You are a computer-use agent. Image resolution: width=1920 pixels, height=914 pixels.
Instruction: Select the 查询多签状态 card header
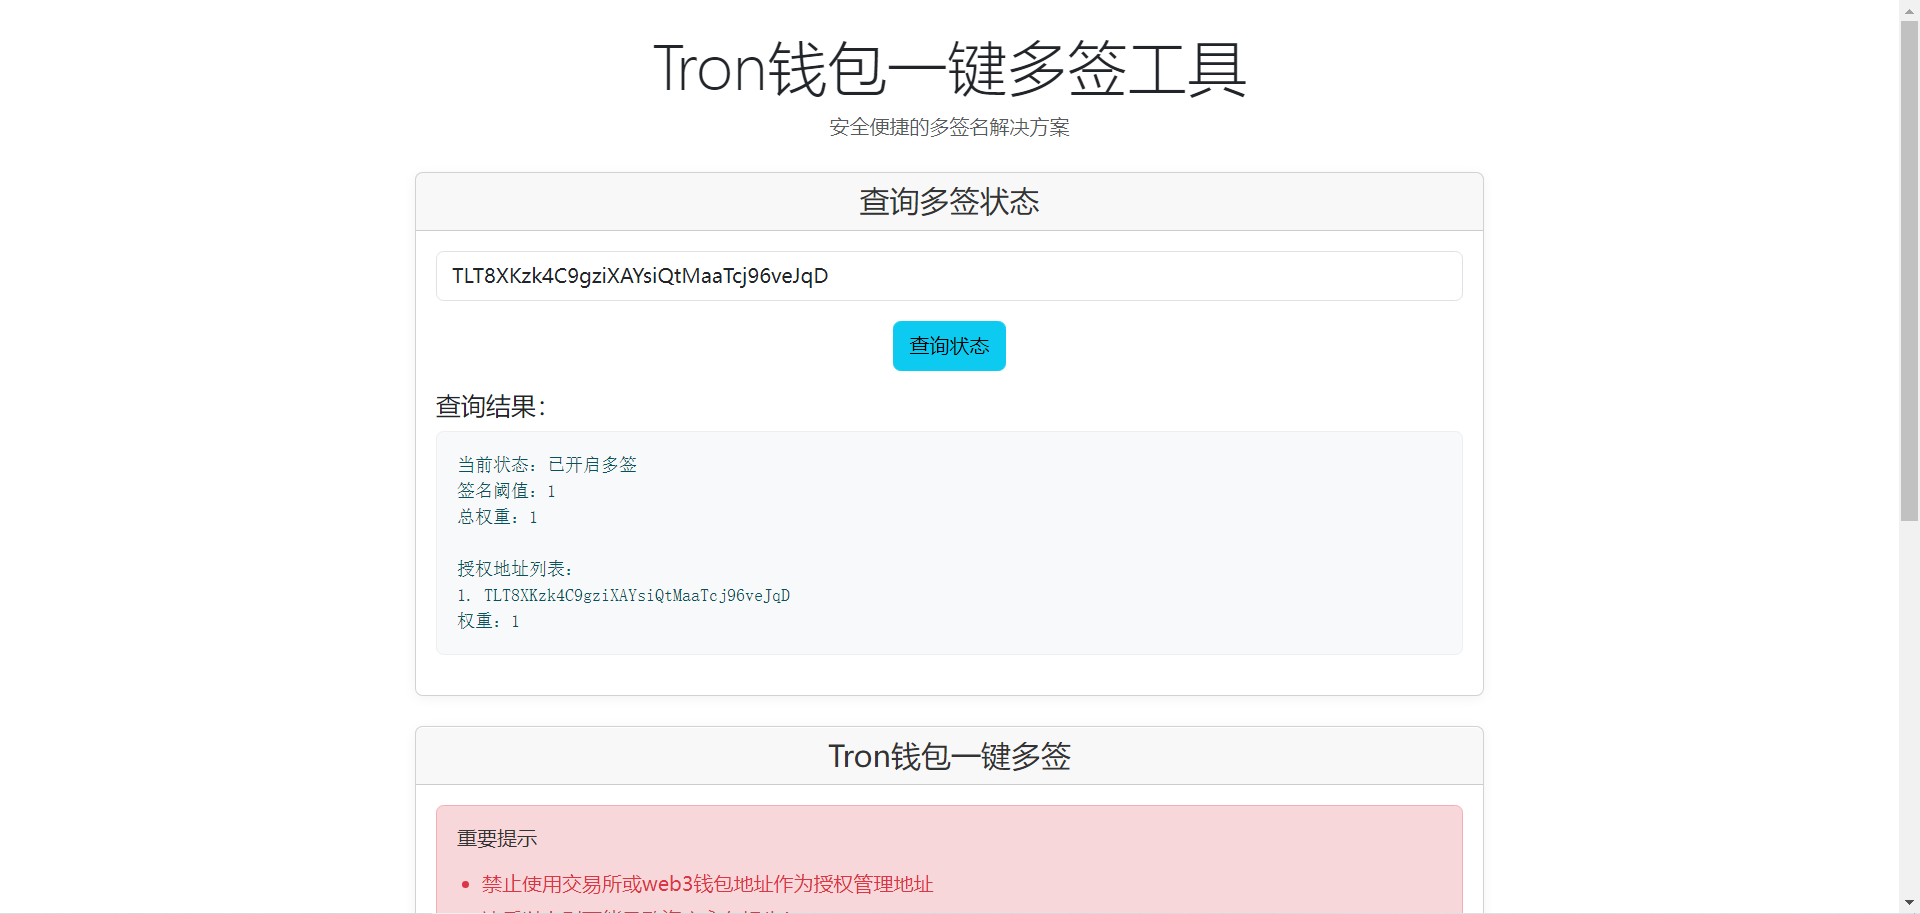click(949, 202)
